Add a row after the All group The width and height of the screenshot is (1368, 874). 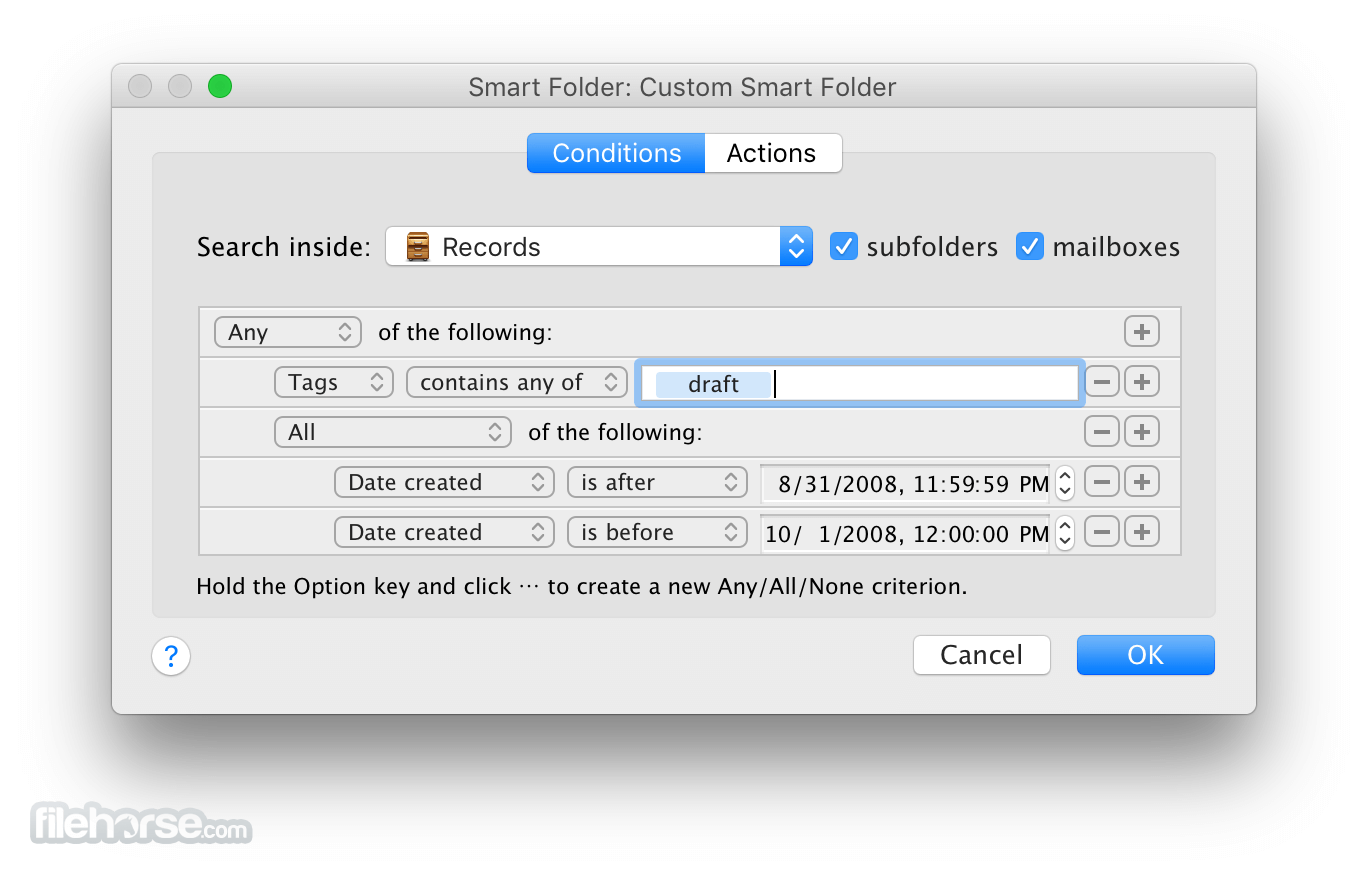1141,432
